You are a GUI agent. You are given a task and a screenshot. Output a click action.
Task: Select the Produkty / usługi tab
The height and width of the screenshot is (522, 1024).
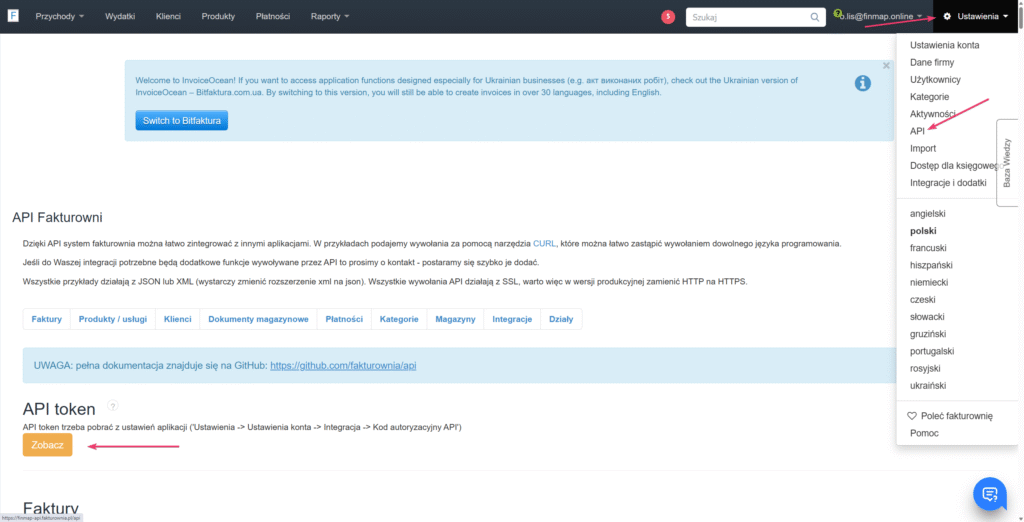pyautogui.click(x=113, y=319)
